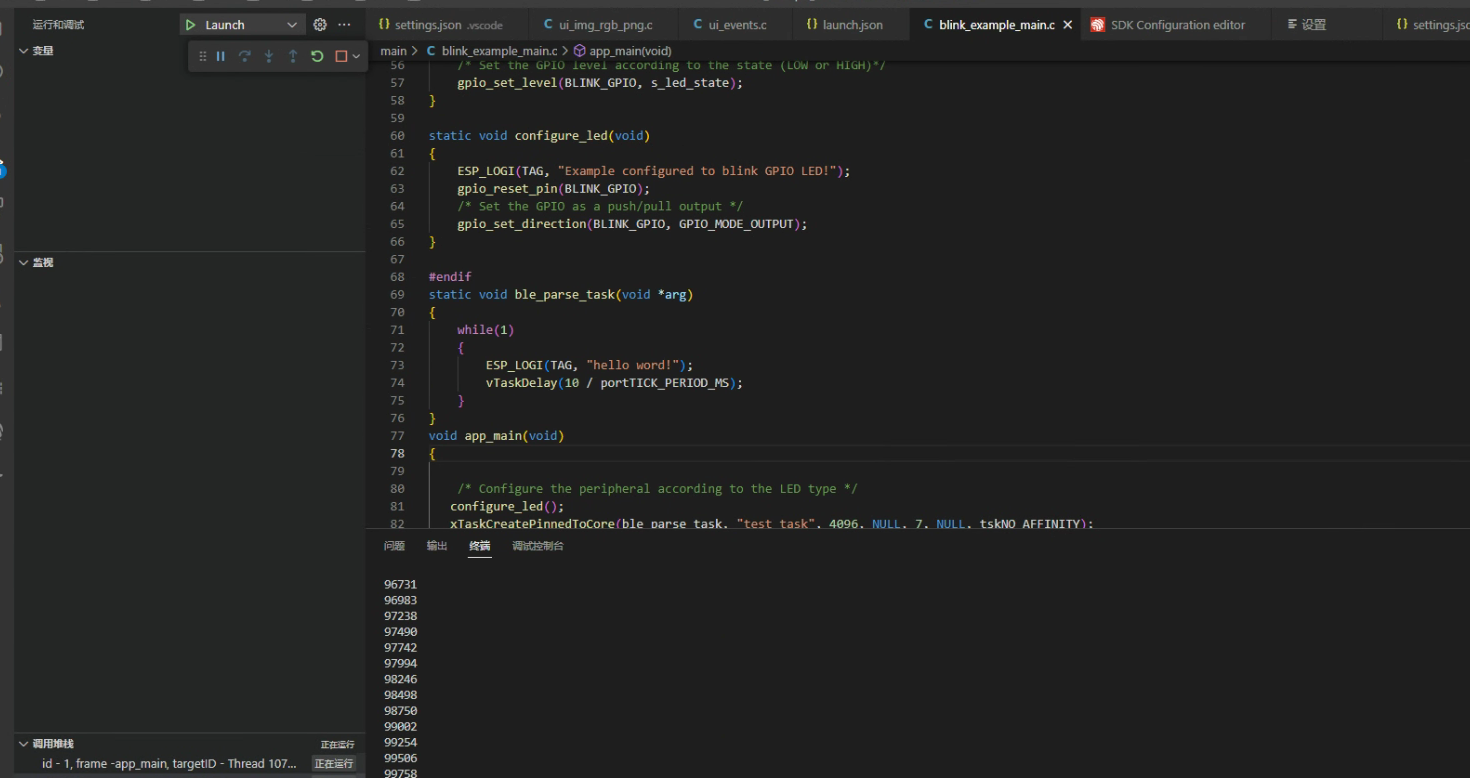Click the while(1) statement
This screenshot has width=1470, height=778.
486,330
